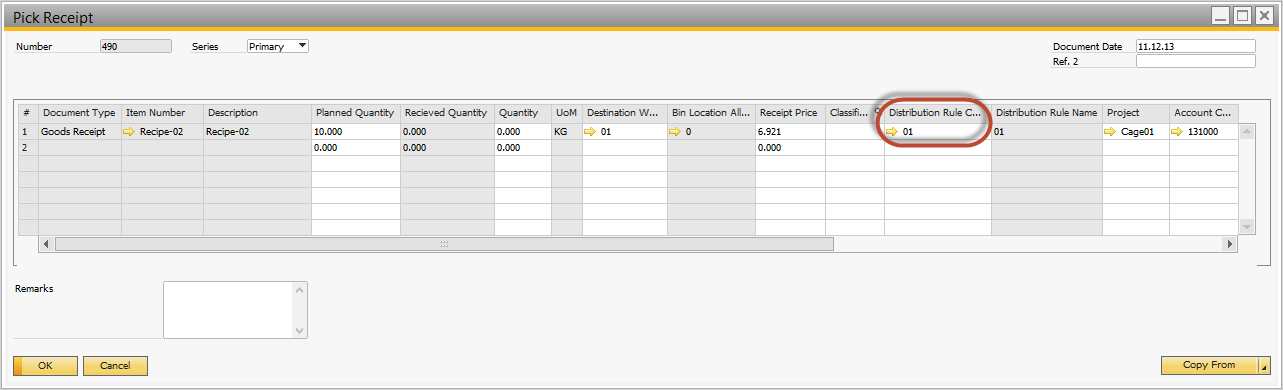Select the Quantity cell in row 1

click(x=522, y=131)
